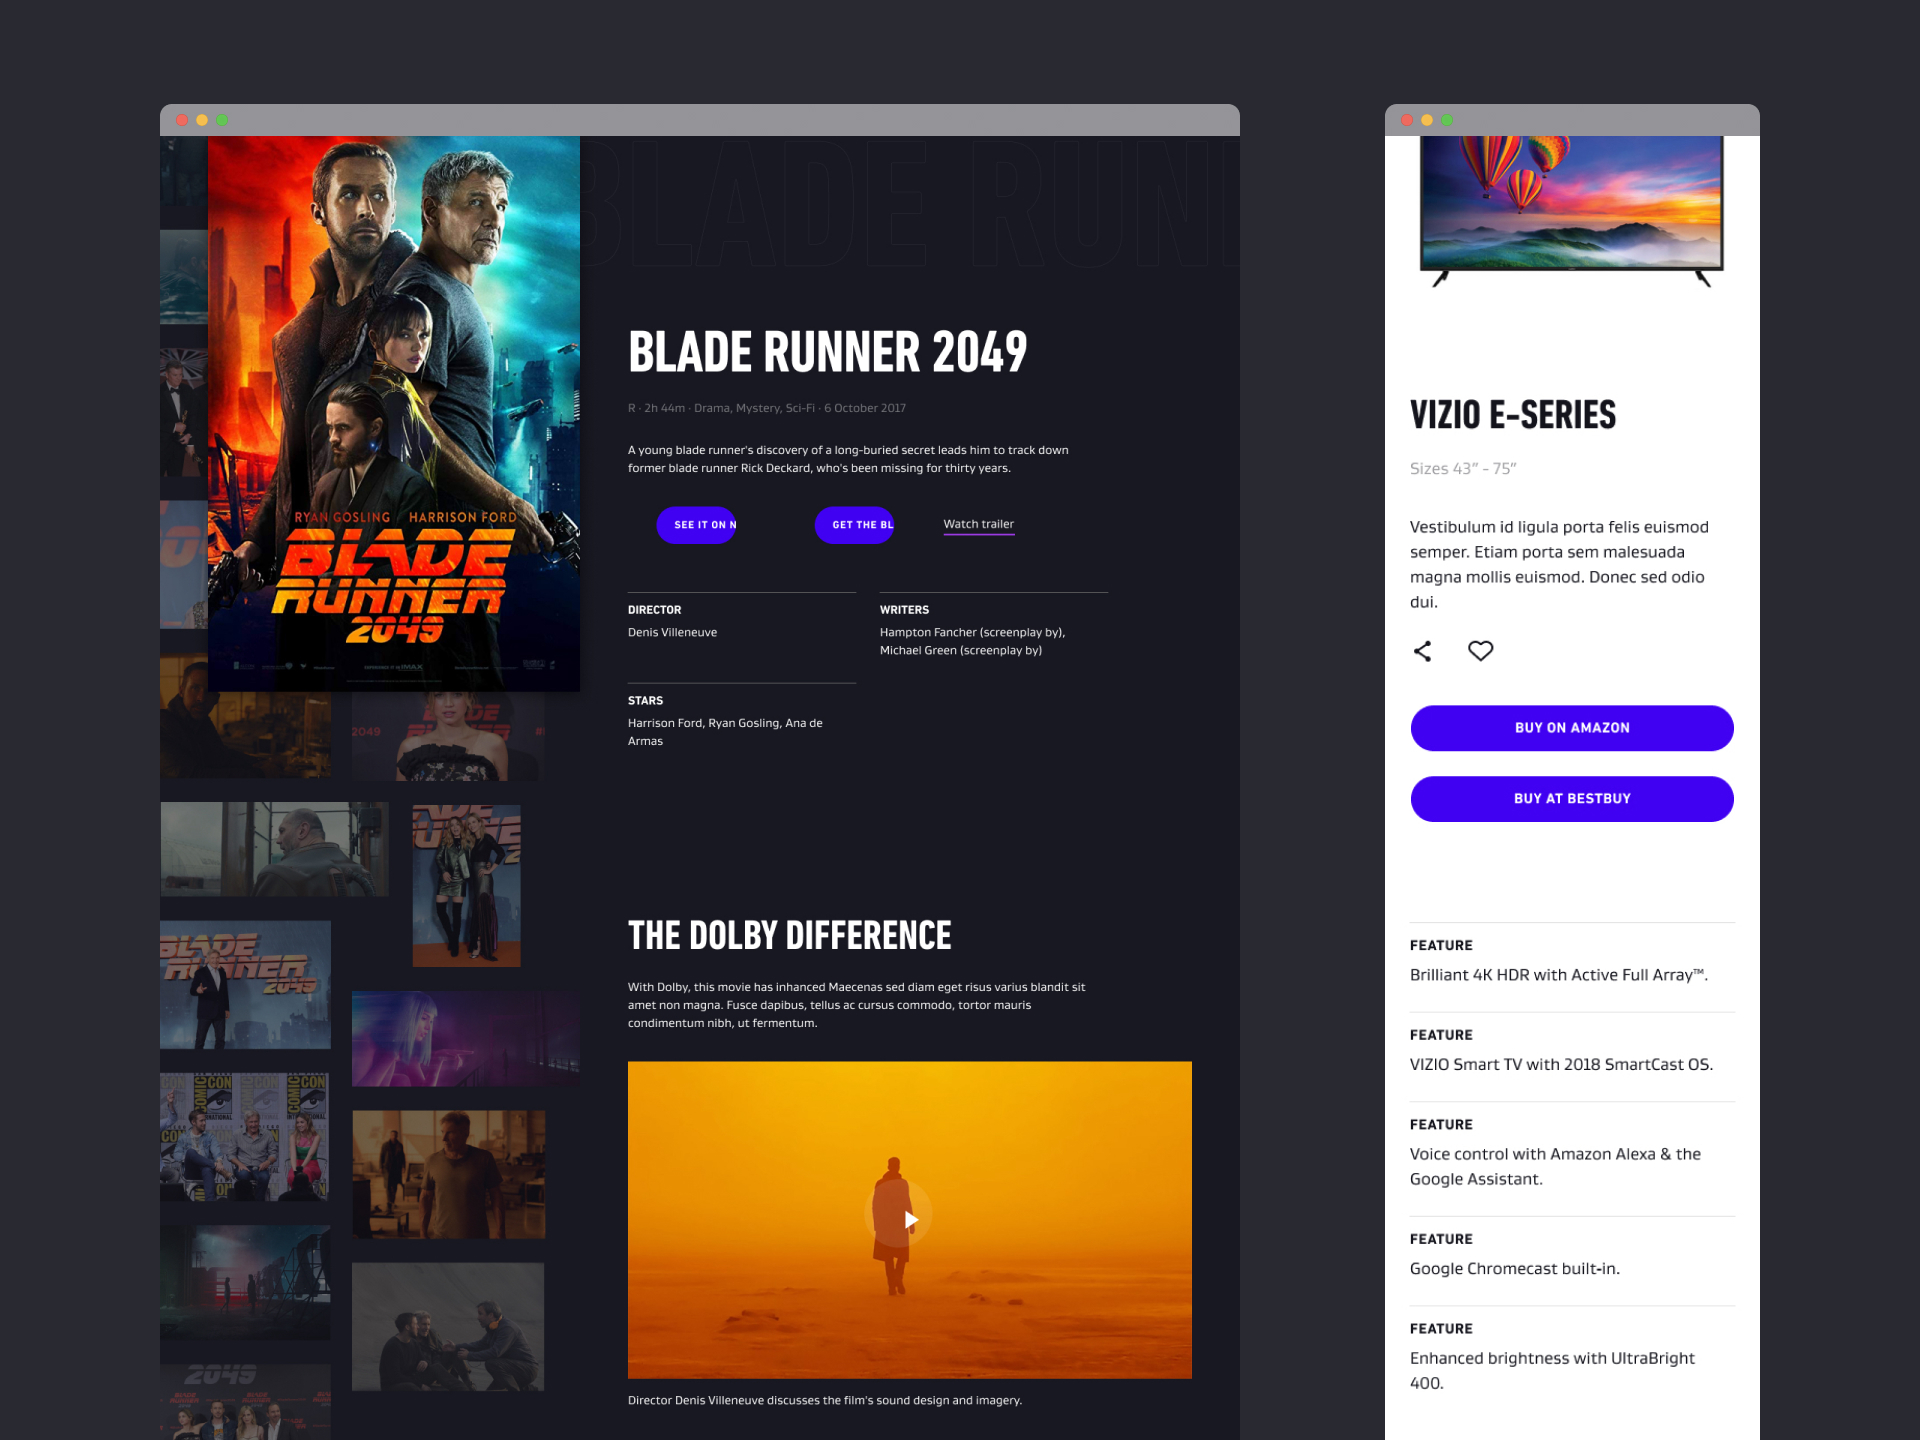Open thumbnail of dark industrial set scene
This screenshot has height=1440, width=1920.
point(245,1282)
